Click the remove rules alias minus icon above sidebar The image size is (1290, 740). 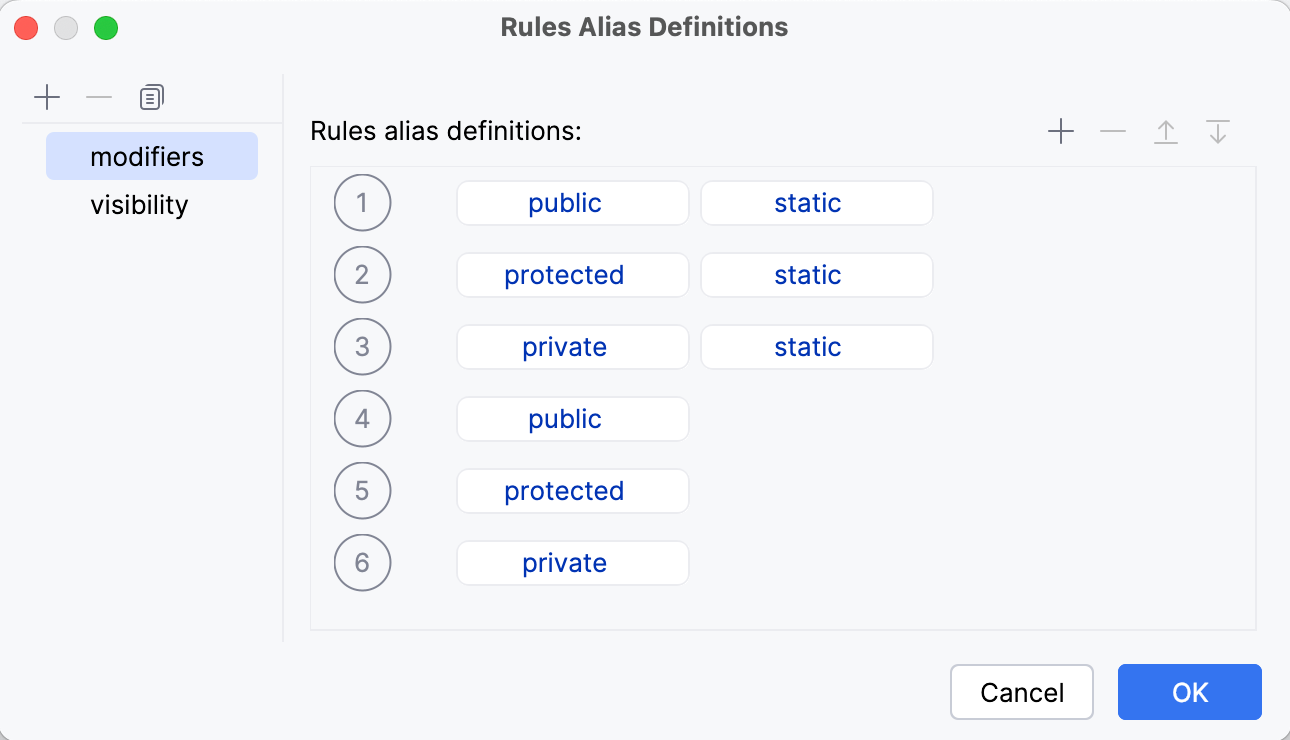click(x=98, y=97)
